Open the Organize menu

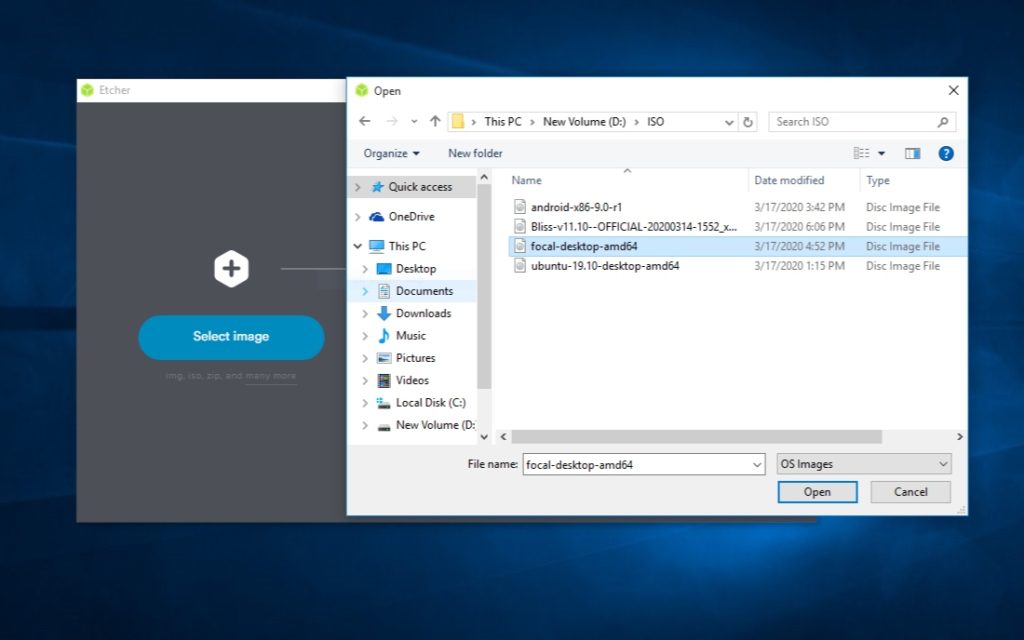[x=391, y=153]
